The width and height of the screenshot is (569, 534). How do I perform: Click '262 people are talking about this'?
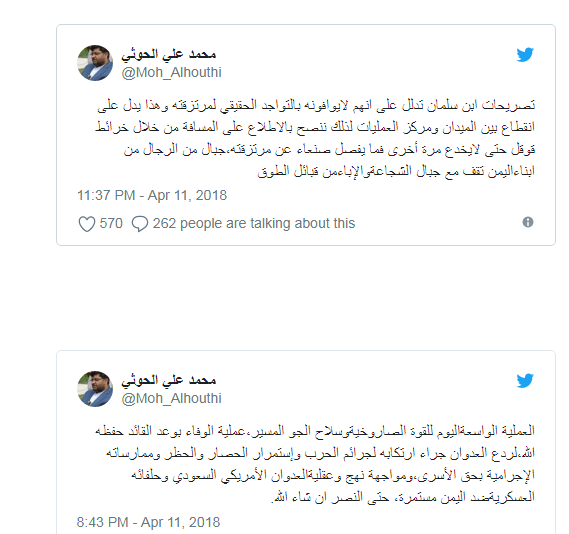point(254,223)
